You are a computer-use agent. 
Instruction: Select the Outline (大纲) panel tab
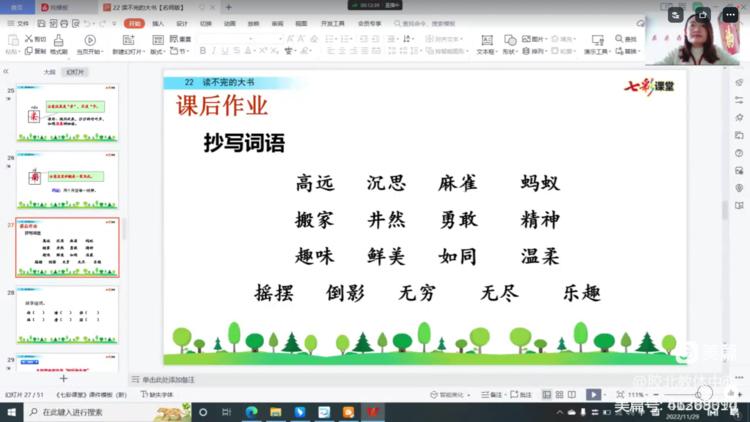point(49,72)
